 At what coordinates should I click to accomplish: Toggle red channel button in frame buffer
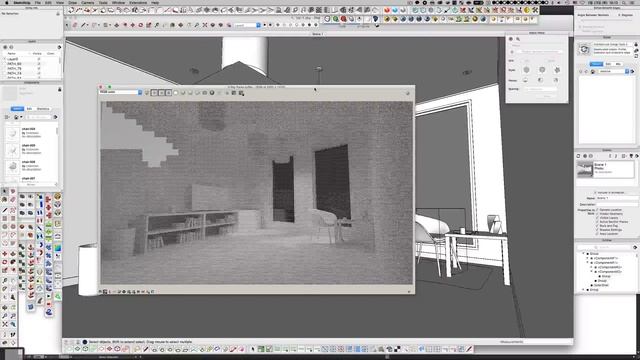[154, 93]
